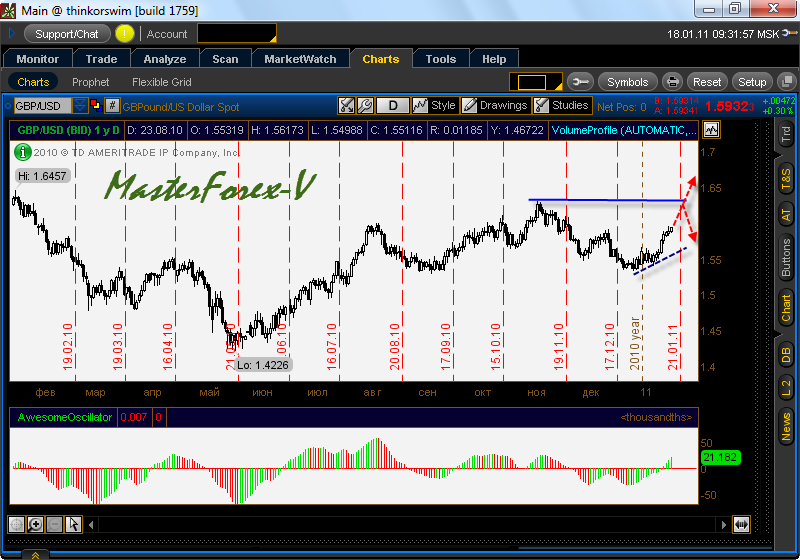
Task: Change the D timeframe aggregation button
Action: pos(393,106)
